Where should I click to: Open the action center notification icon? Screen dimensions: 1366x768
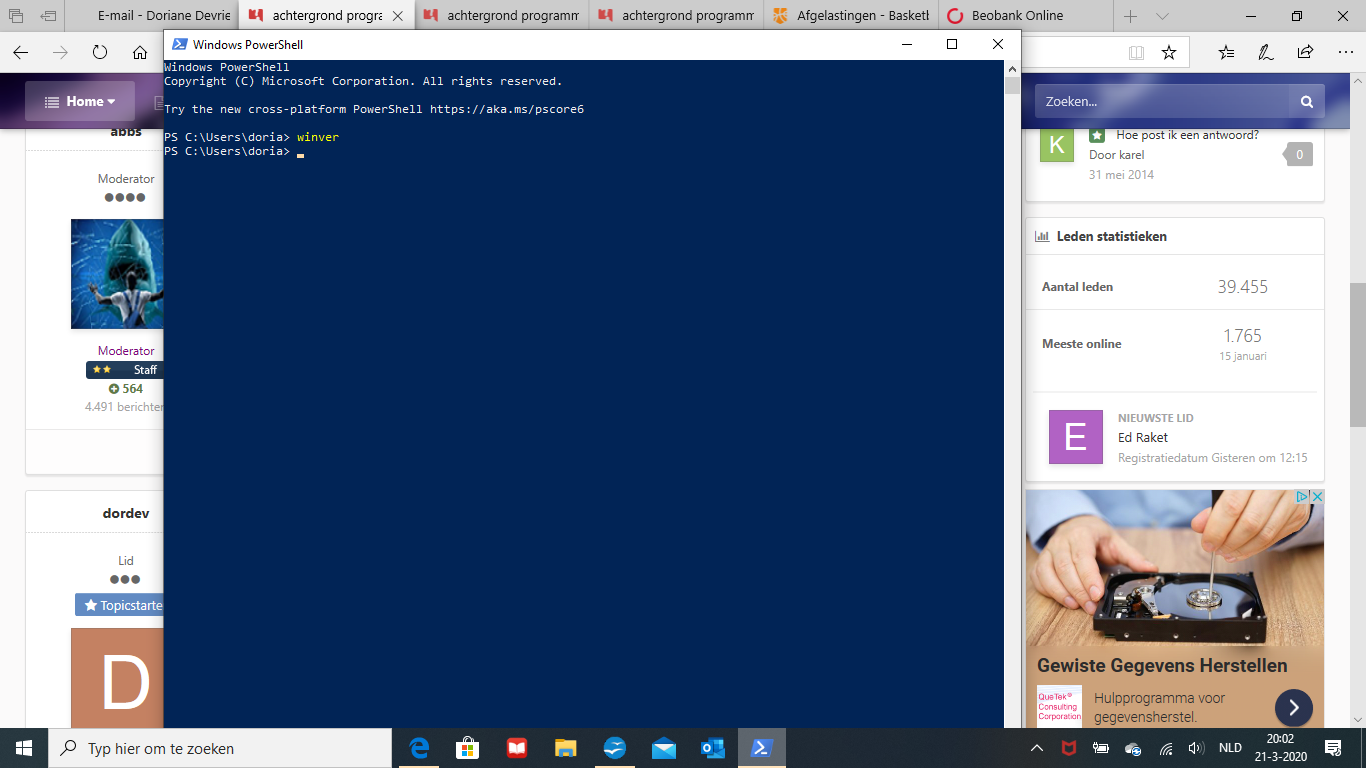1333,748
